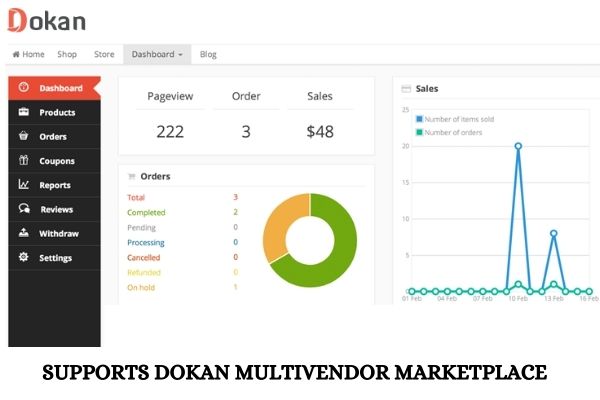Open the Completed orders link
Screen dimensions: 600x400
147,212
